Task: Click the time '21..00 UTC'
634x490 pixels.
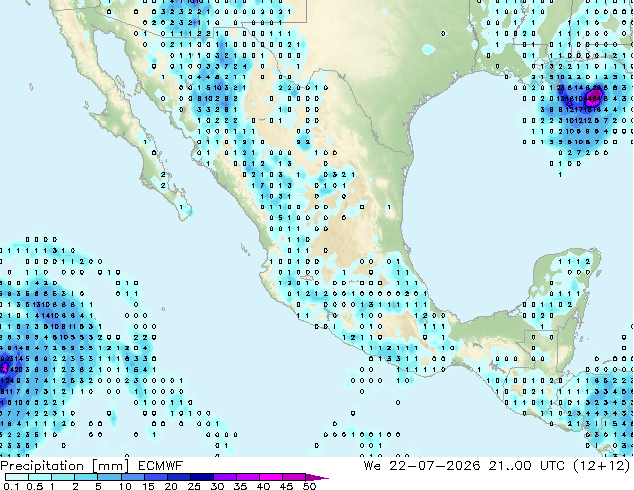Action: coord(526,465)
